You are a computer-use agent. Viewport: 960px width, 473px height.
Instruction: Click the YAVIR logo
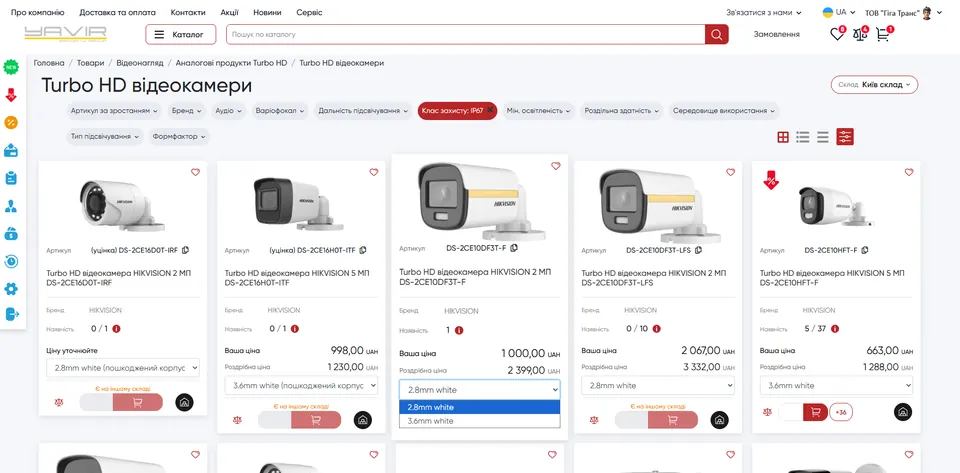pos(66,34)
